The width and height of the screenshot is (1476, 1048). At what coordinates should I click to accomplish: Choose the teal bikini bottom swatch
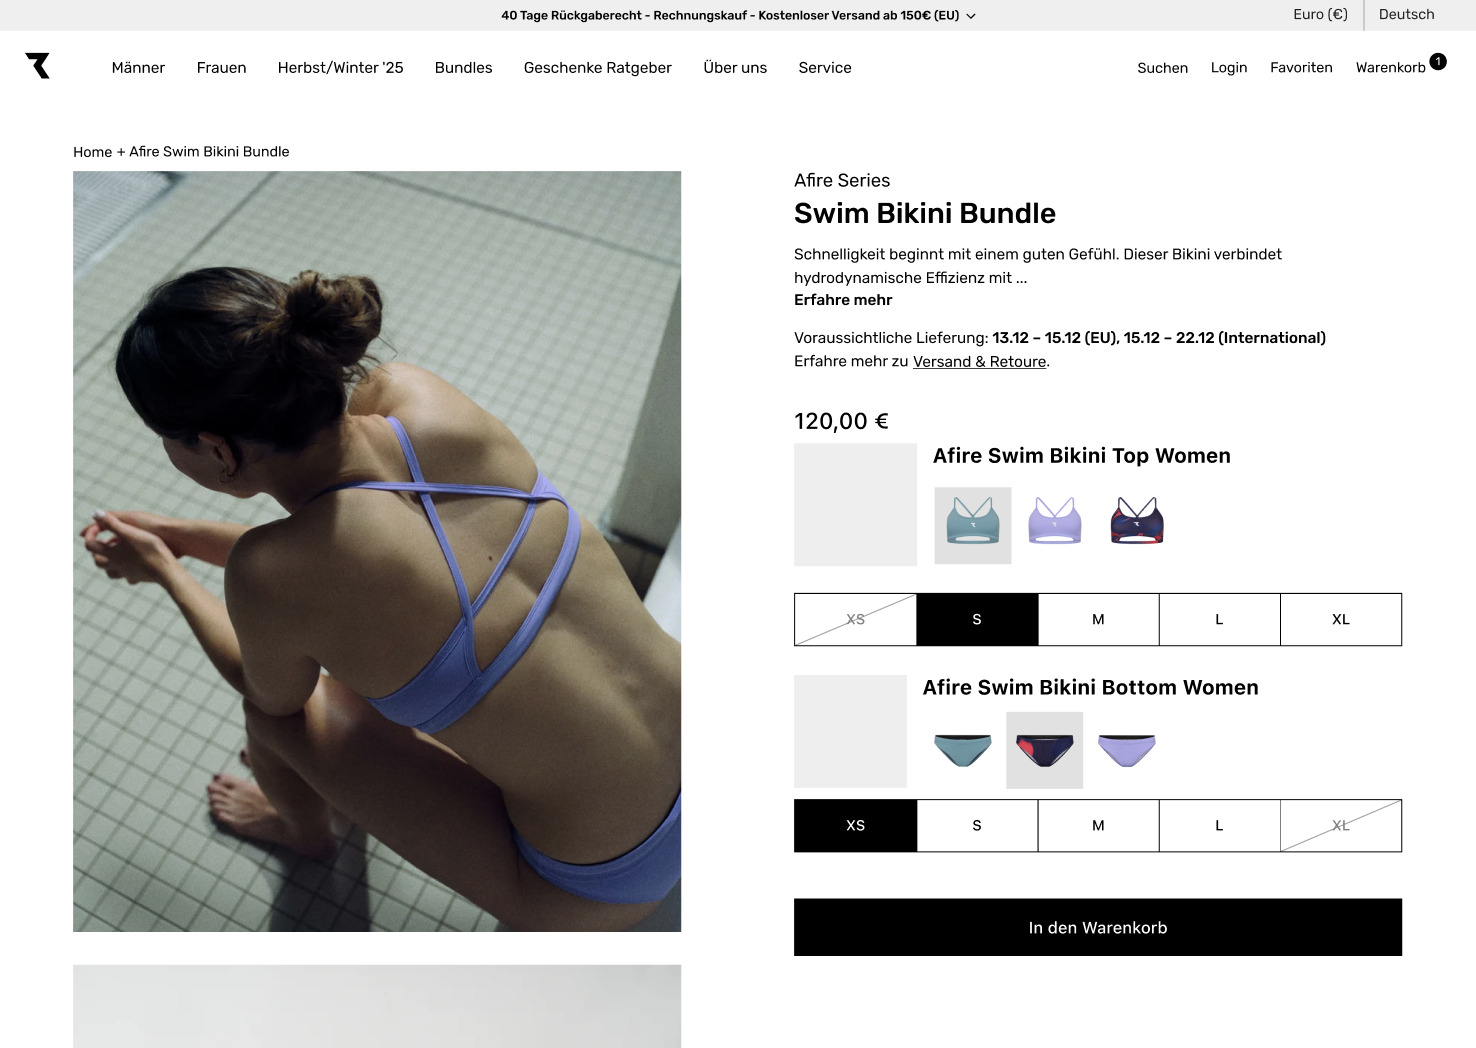[x=963, y=750]
